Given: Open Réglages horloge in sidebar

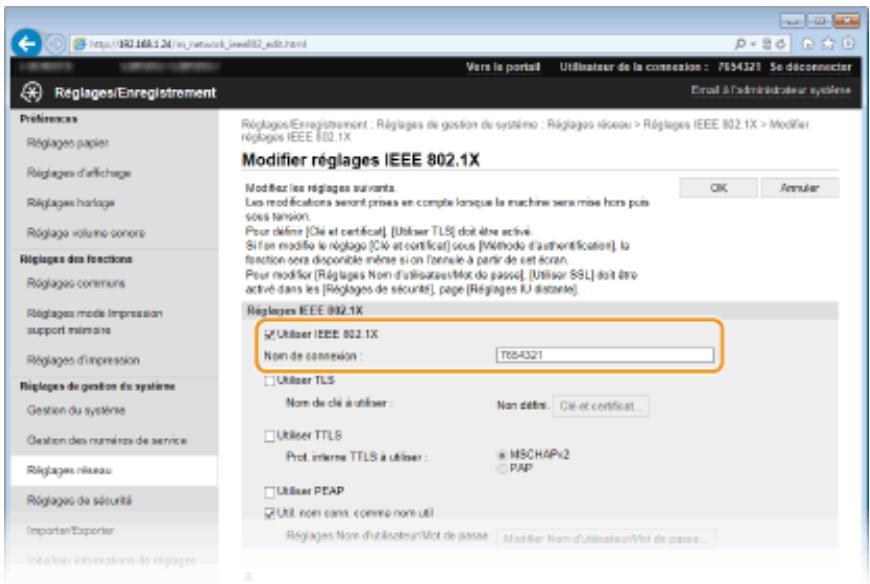Looking at the screenshot, I should (x=70, y=203).
